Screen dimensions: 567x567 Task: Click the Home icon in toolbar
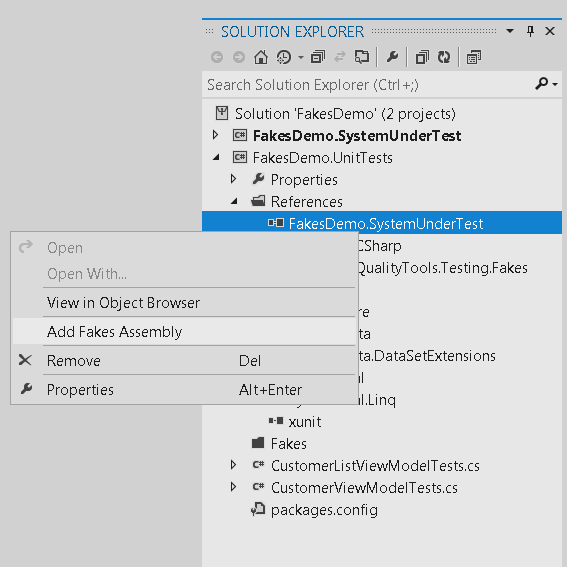click(x=261, y=57)
